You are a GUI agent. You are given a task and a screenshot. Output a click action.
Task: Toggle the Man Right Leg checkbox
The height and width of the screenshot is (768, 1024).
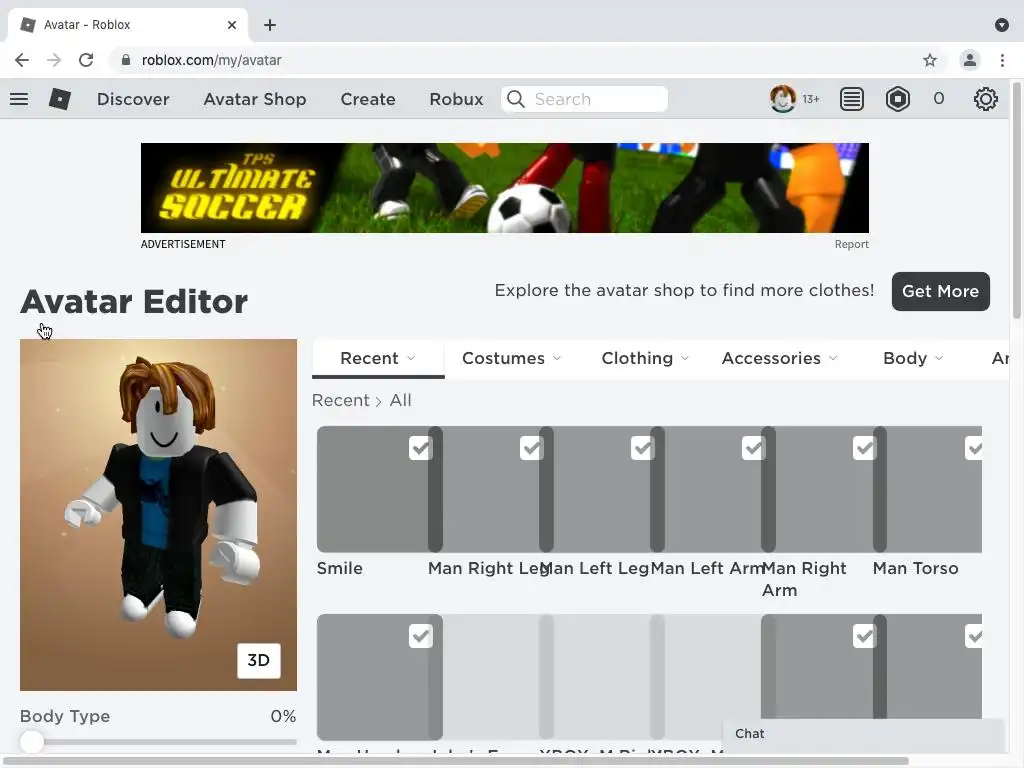(532, 449)
